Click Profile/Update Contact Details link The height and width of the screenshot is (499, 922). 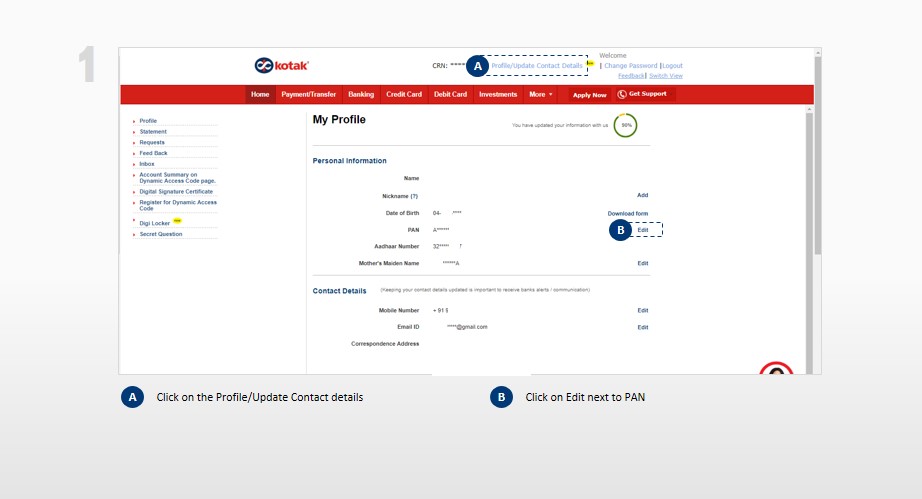(x=537, y=66)
